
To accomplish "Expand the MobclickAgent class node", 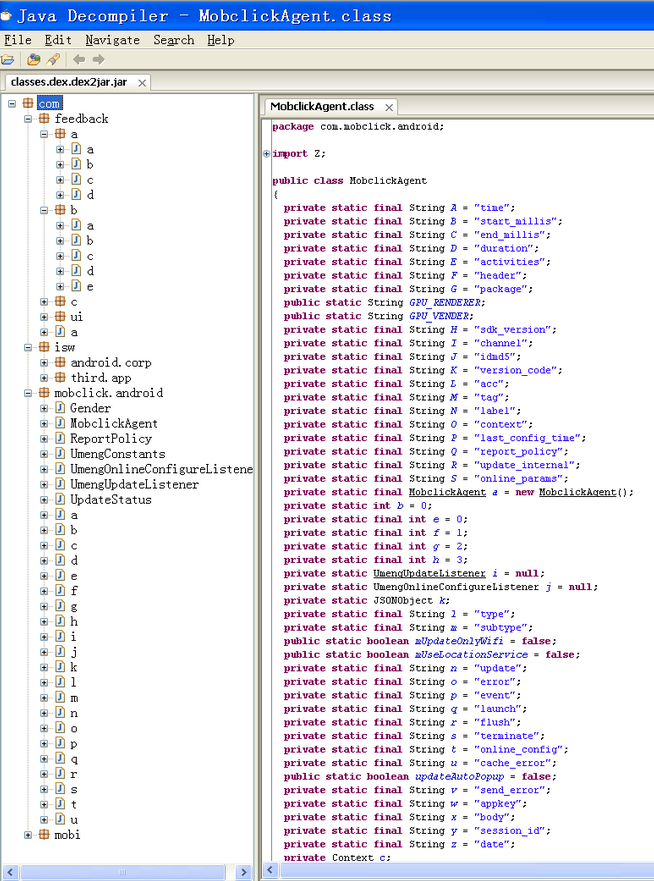I will click(44, 423).
